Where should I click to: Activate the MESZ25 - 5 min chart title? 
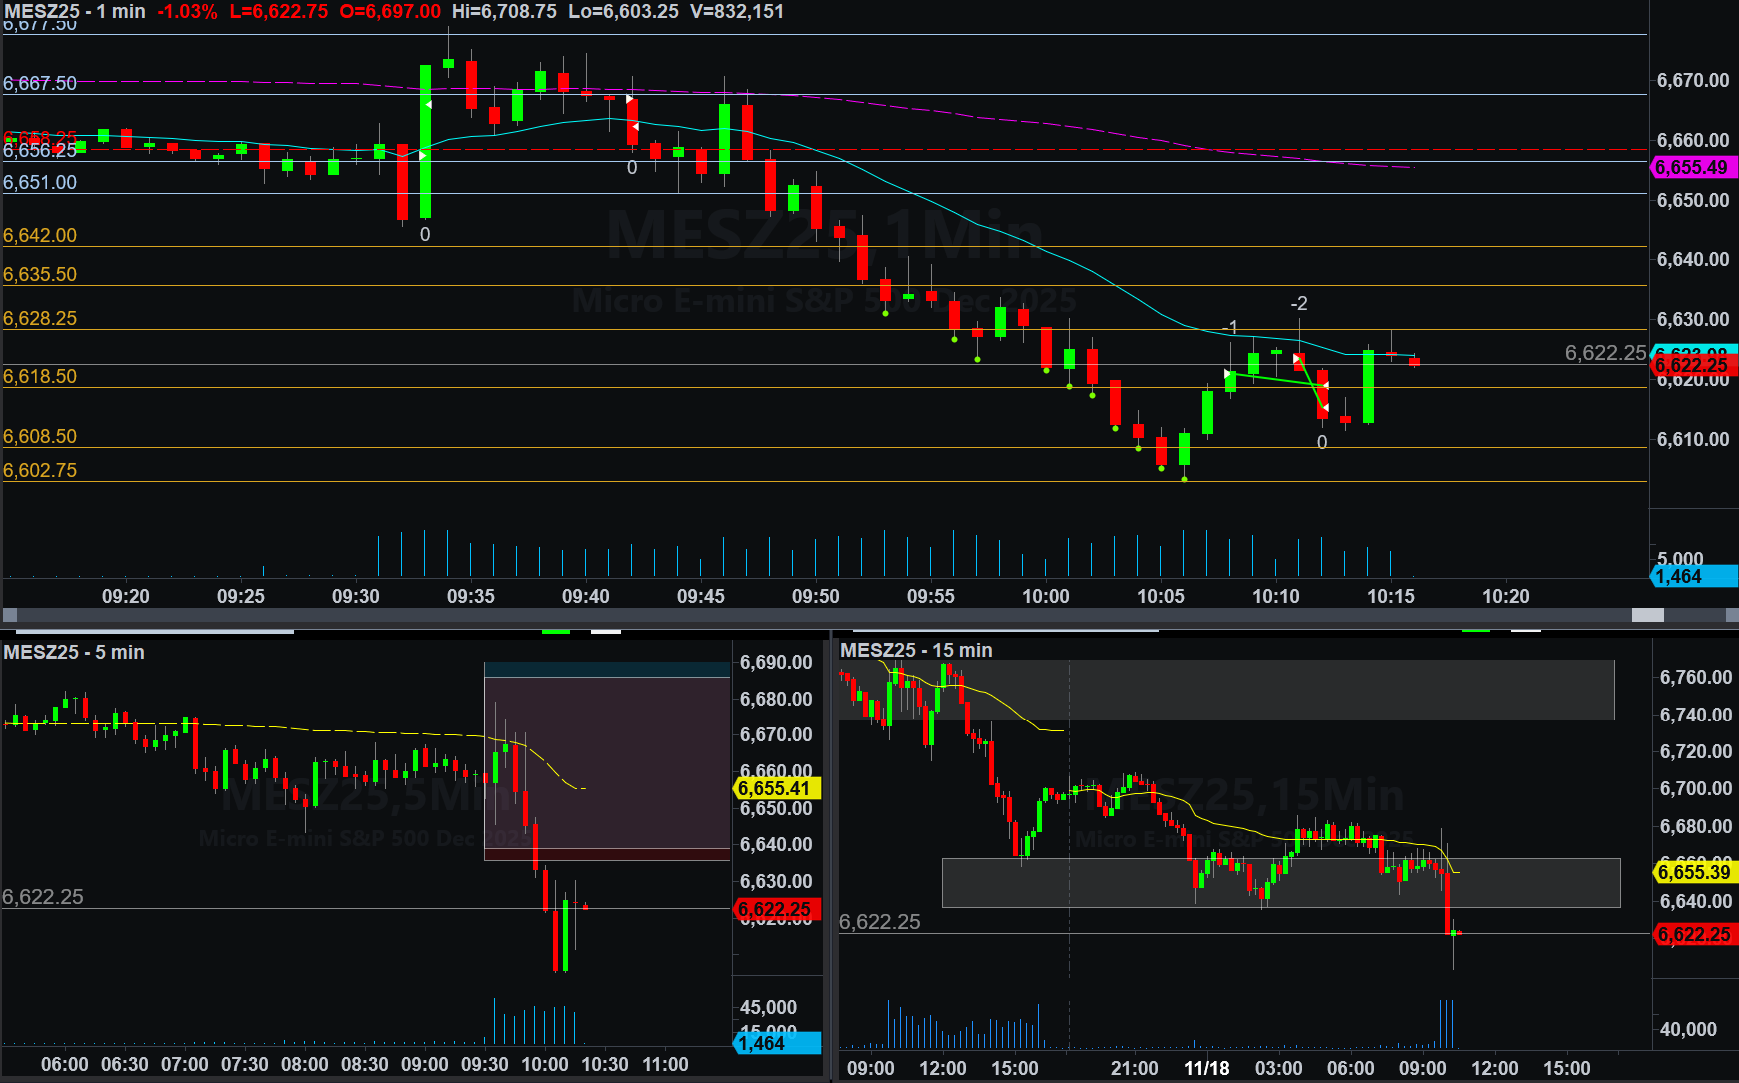[x=74, y=652]
